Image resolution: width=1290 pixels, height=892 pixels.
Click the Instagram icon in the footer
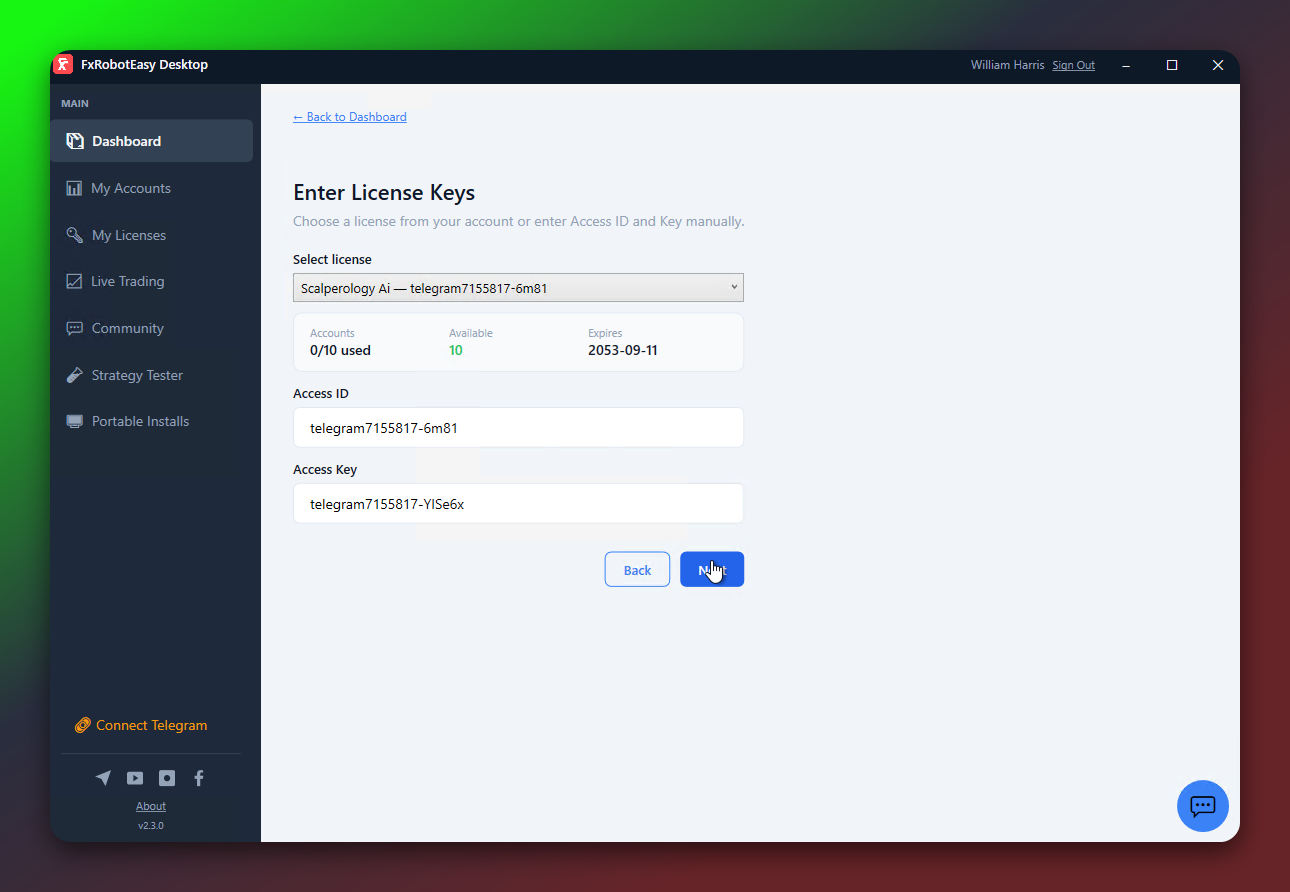point(167,777)
